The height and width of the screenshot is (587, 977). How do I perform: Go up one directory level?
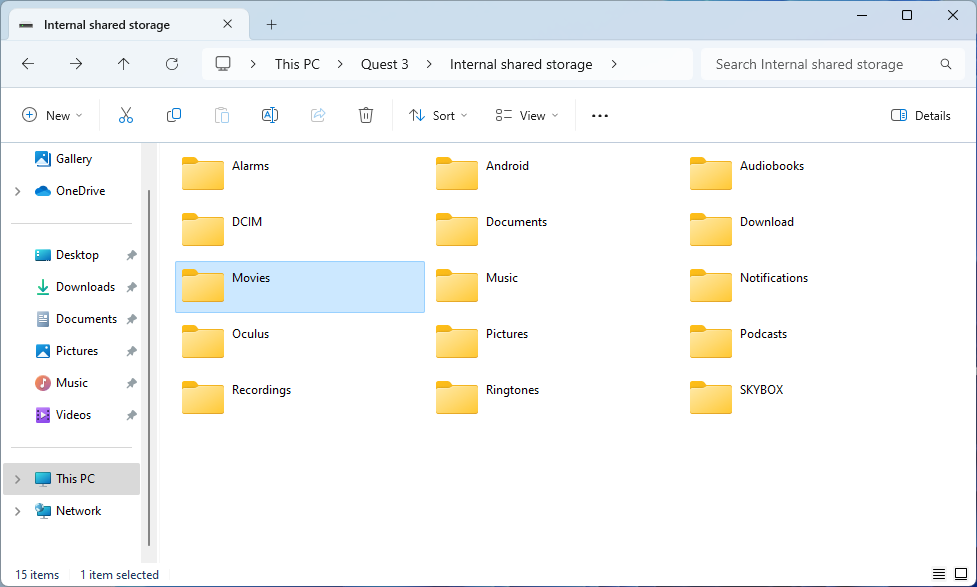pyautogui.click(x=124, y=64)
